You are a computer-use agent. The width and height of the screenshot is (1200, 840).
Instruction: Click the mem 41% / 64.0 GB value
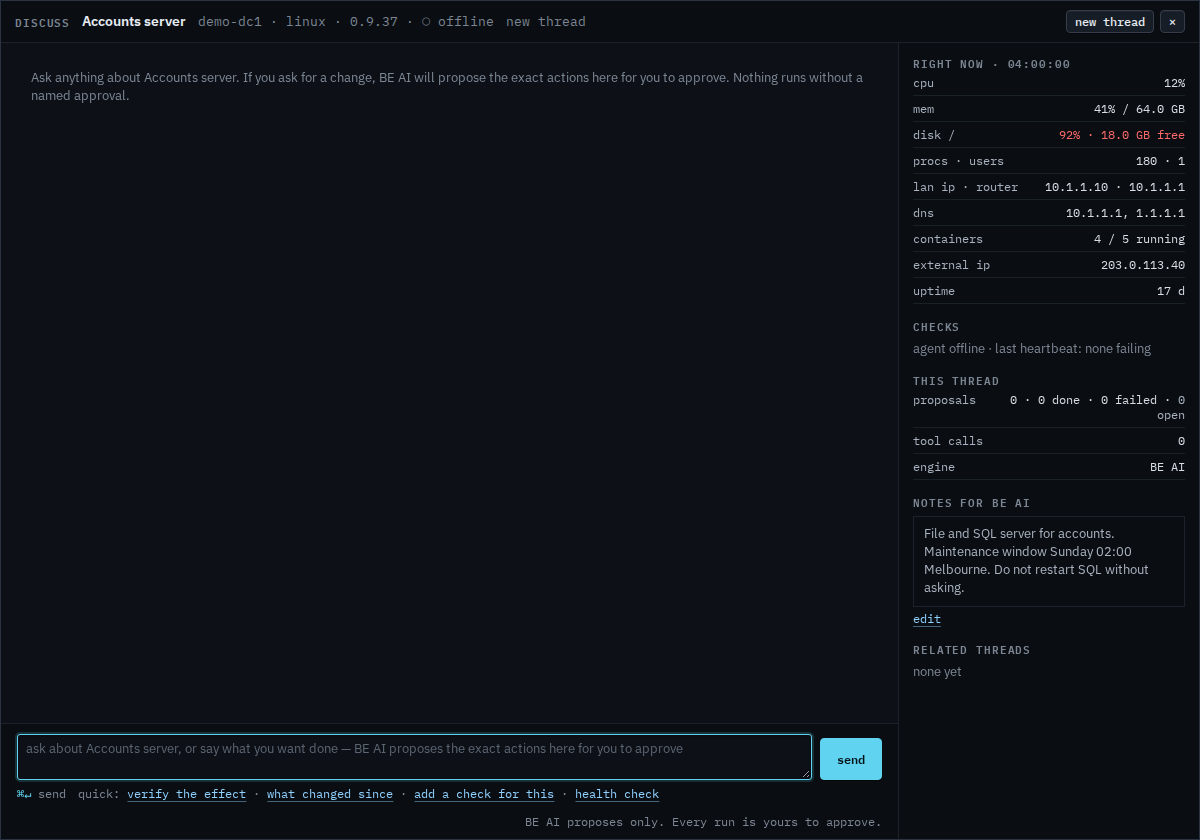click(1139, 109)
